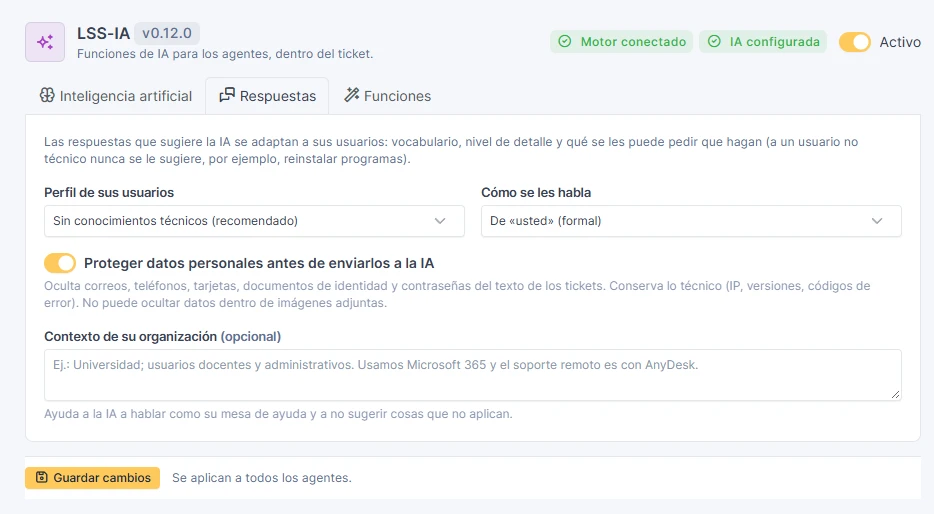This screenshot has width=934, height=514.
Task: Click chevron arrow of Sin conocimientos técnicos select
Action: click(x=440, y=221)
